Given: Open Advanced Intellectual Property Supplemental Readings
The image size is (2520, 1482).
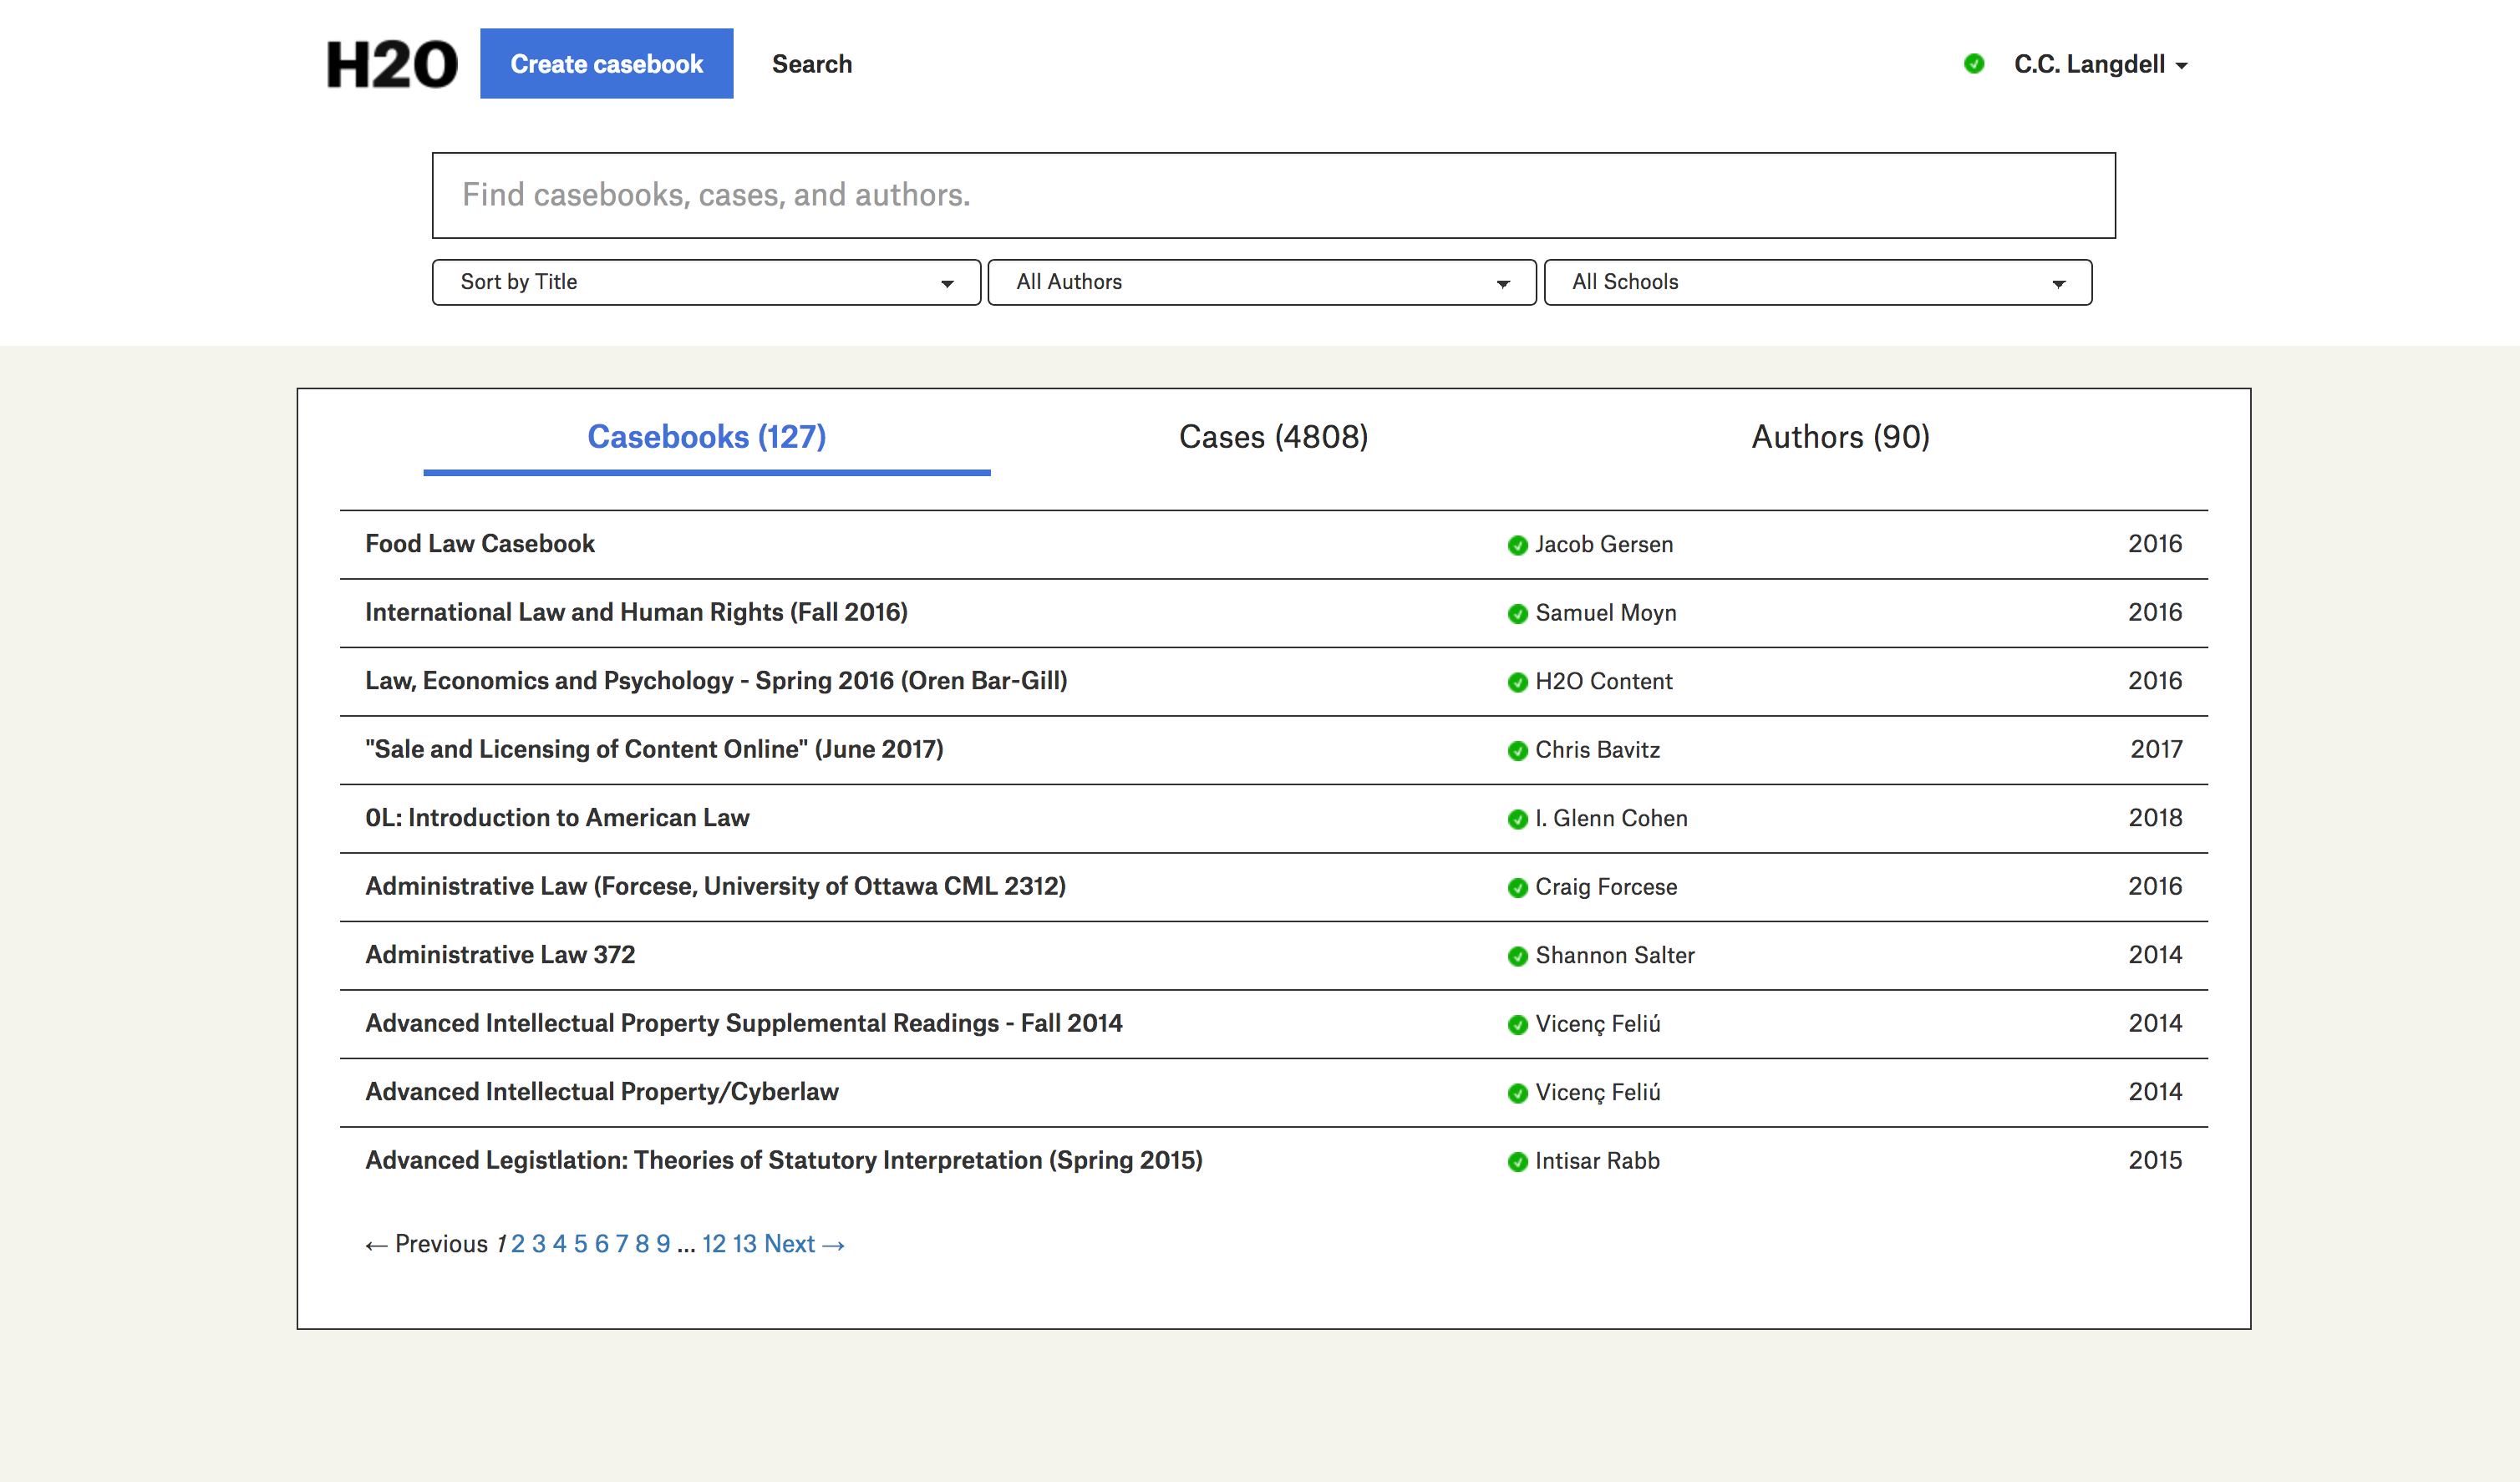Looking at the screenshot, I should [x=743, y=1023].
